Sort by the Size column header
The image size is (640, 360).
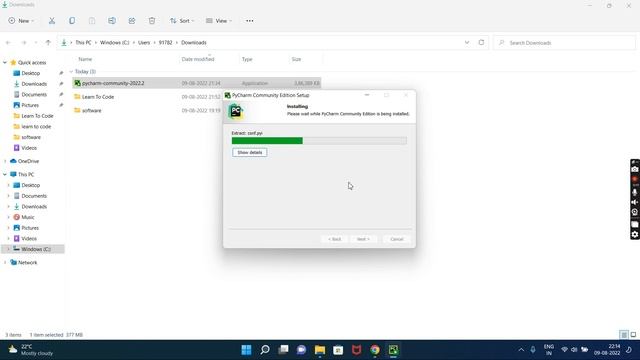[296, 59]
